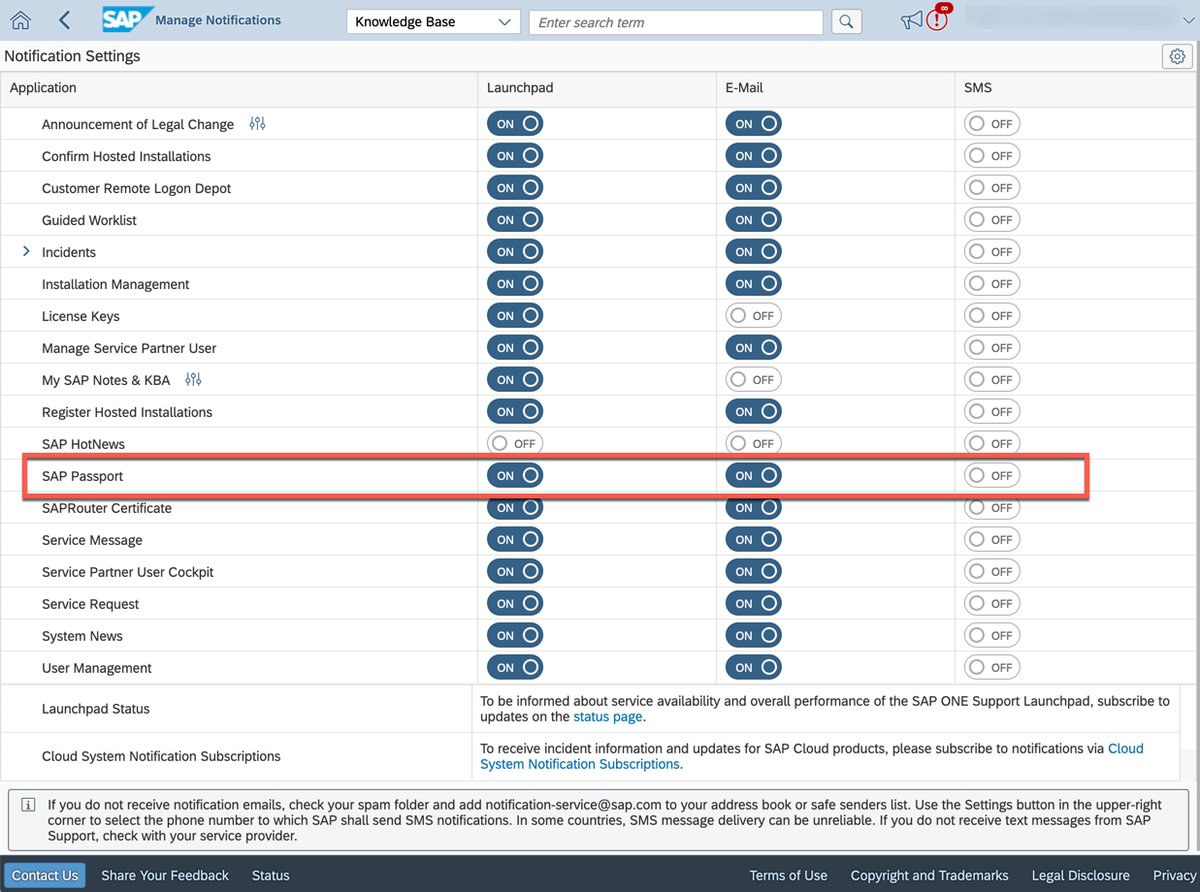This screenshot has height=892, width=1200.
Task: Run search with magnifier button
Action: (846, 22)
